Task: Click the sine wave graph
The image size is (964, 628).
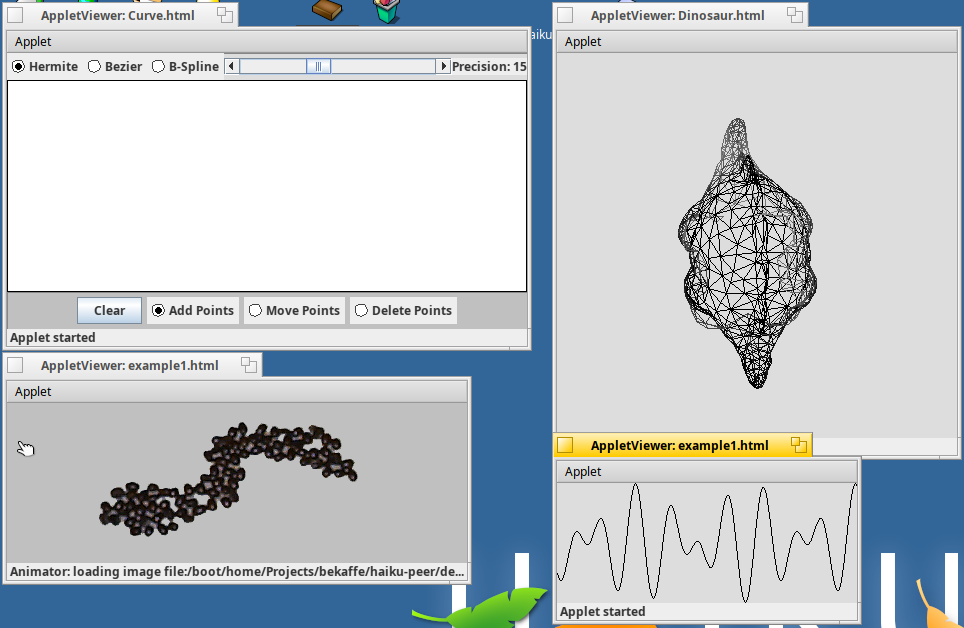Action: pyautogui.click(x=707, y=543)
